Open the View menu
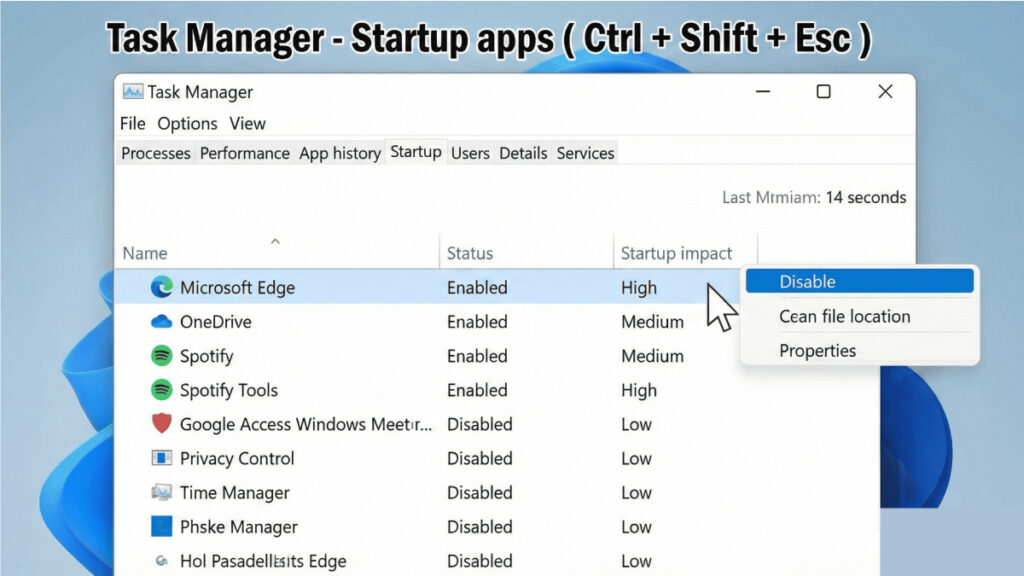Viewport: 1024px width, 576px height. tap(247, 124)
